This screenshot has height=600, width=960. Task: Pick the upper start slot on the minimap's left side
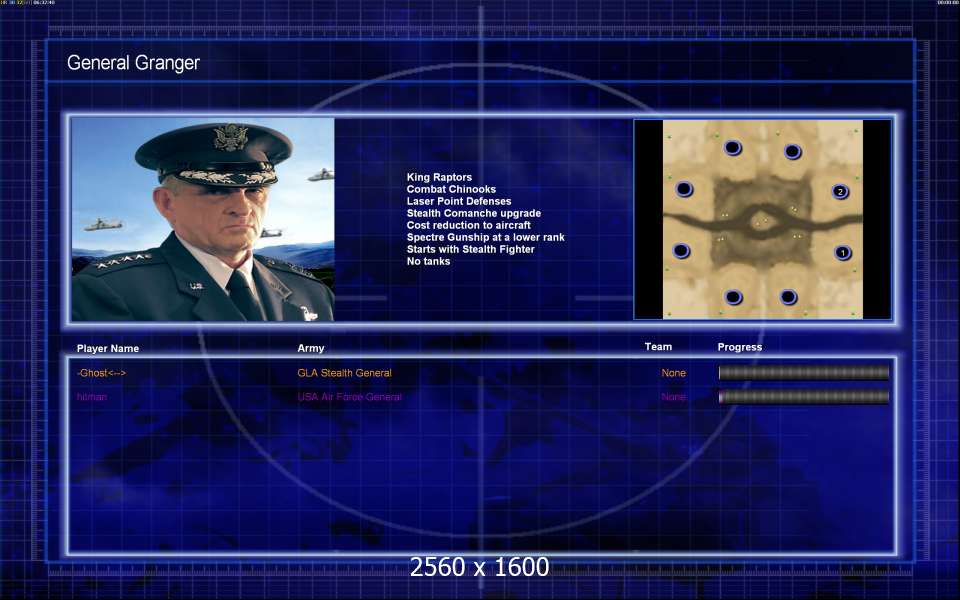pos(684,189)
